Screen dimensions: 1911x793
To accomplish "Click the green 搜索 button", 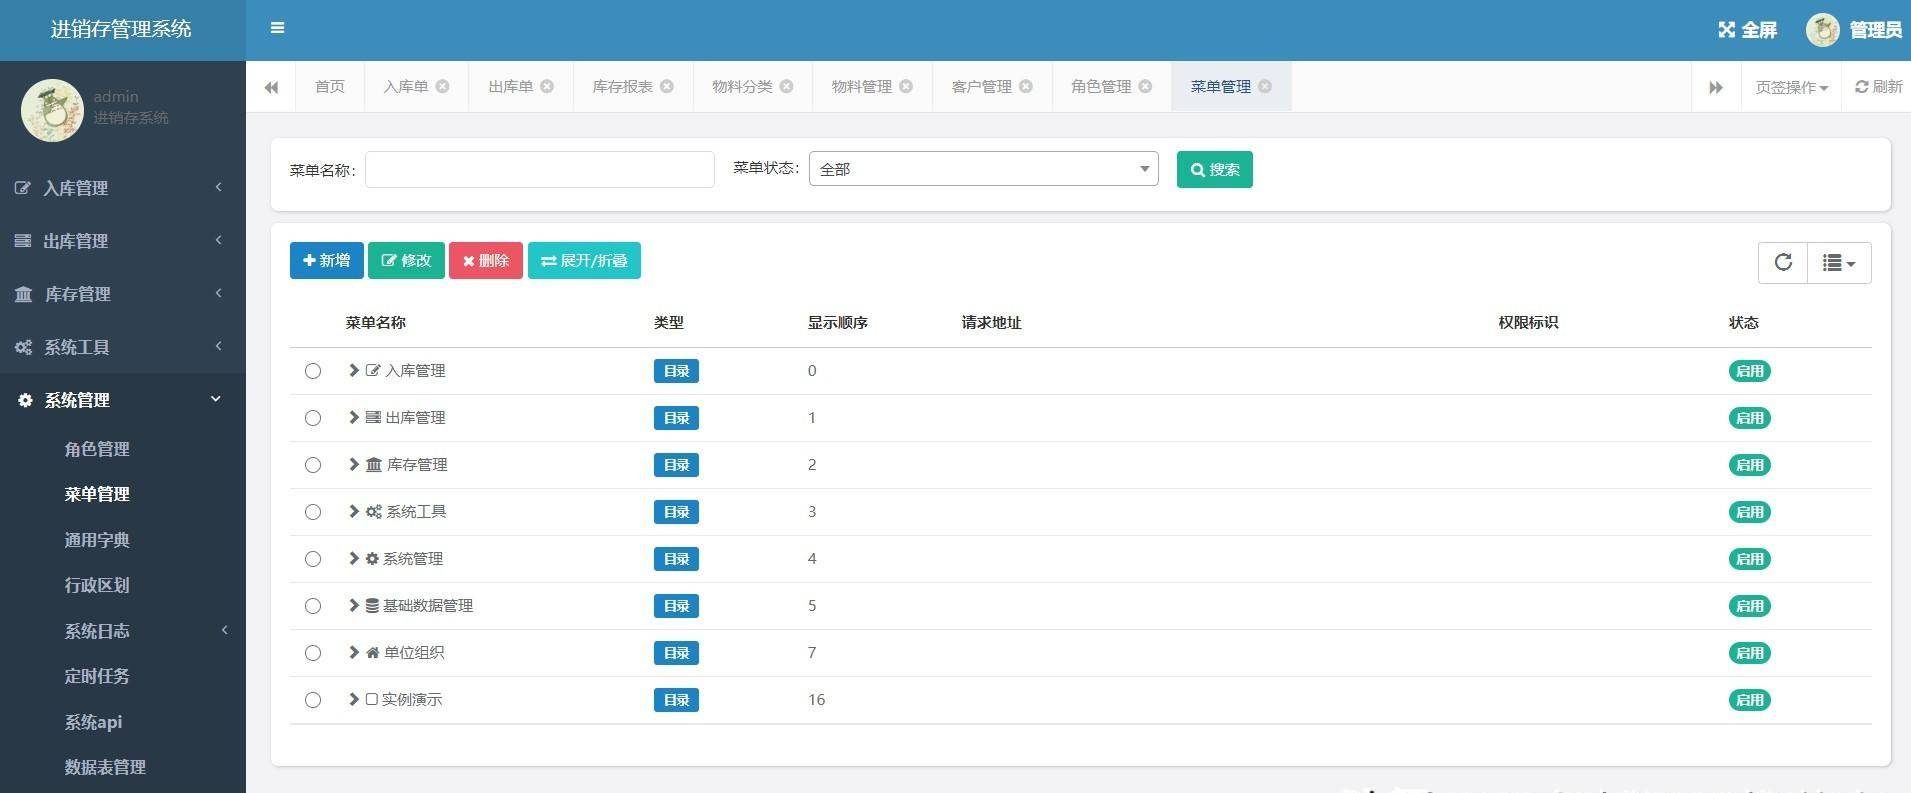I will point(1214,169).
